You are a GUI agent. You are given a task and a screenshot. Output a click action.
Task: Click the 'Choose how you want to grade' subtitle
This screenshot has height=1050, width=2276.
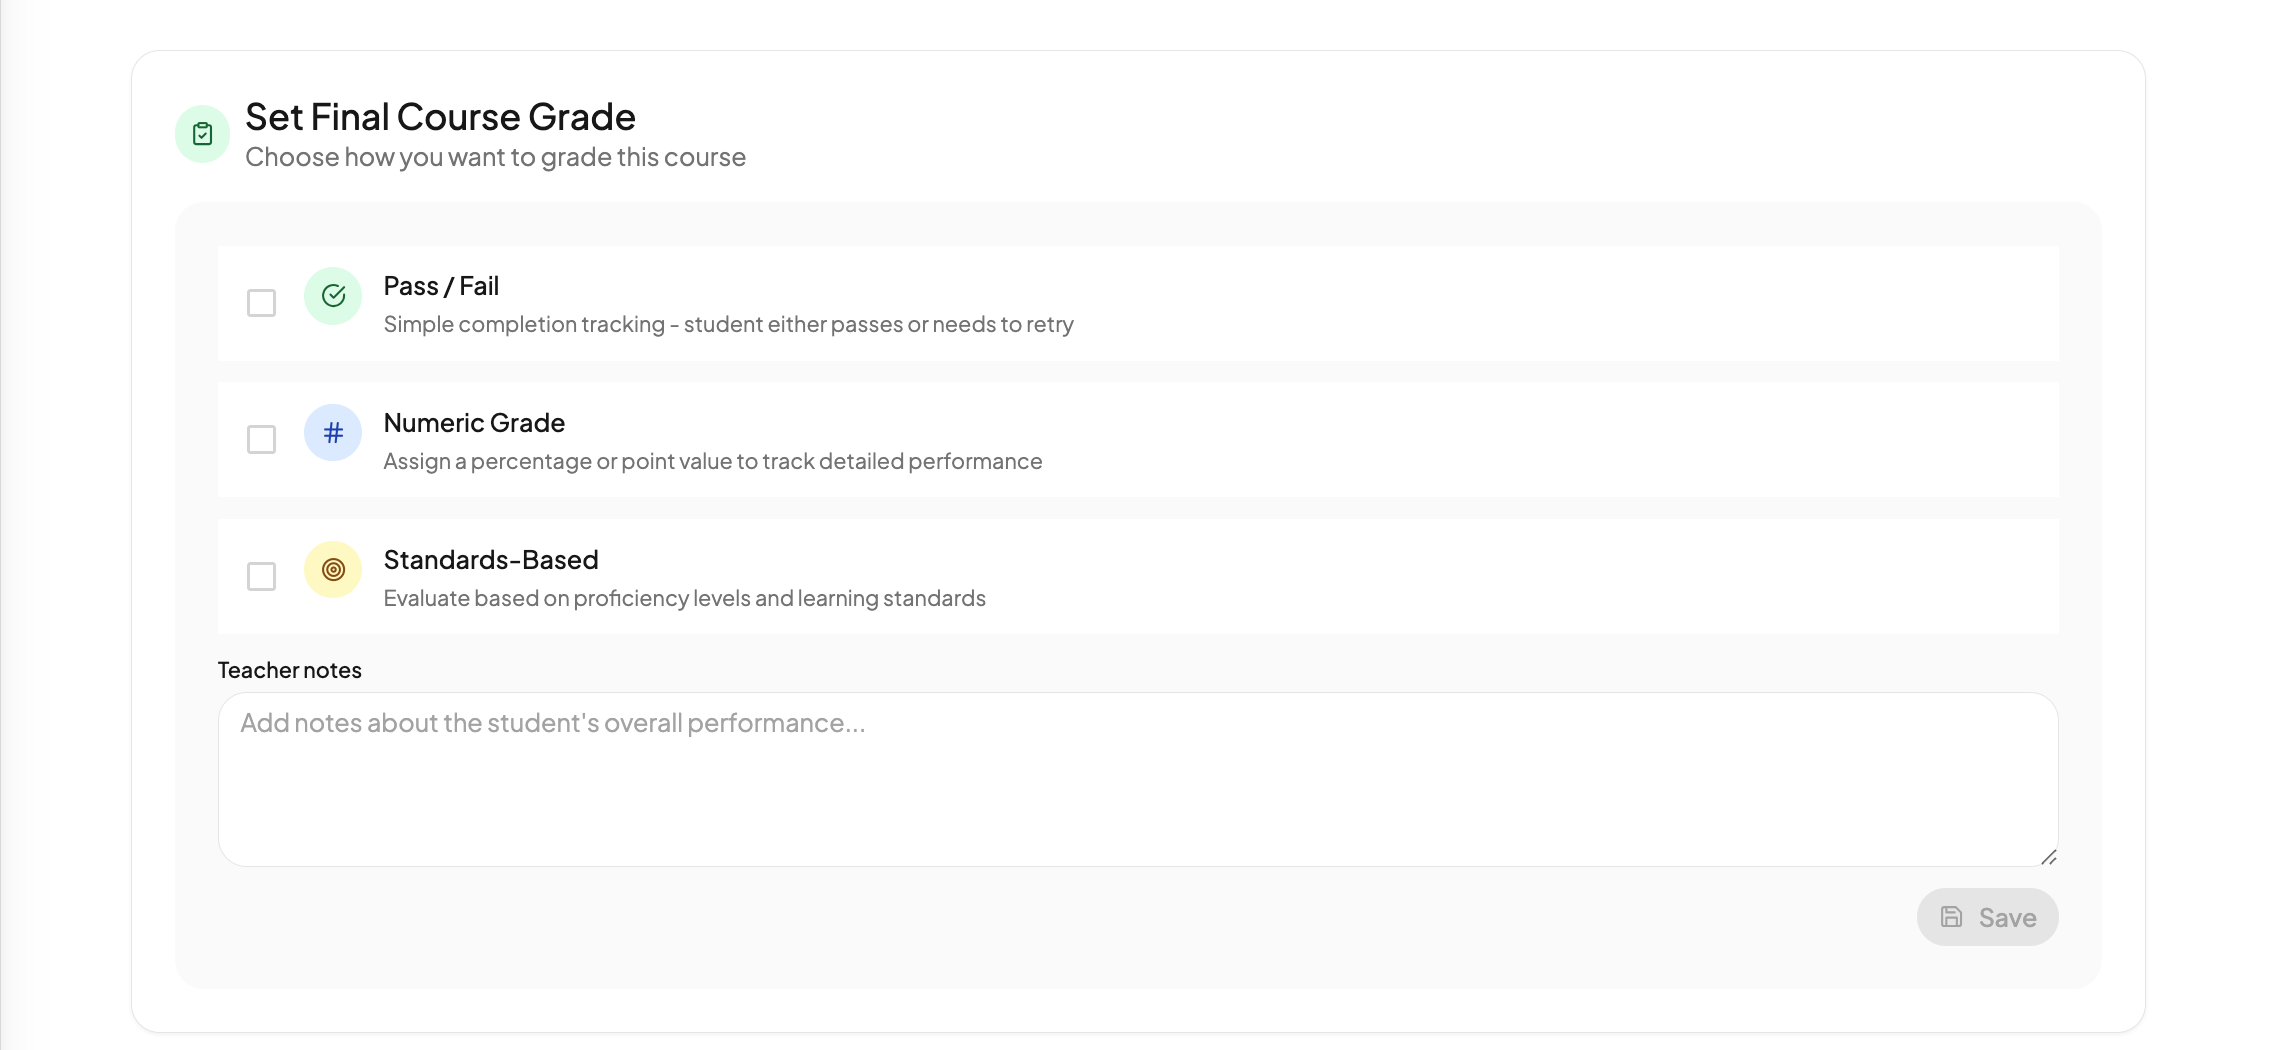[x=495, y=158]
